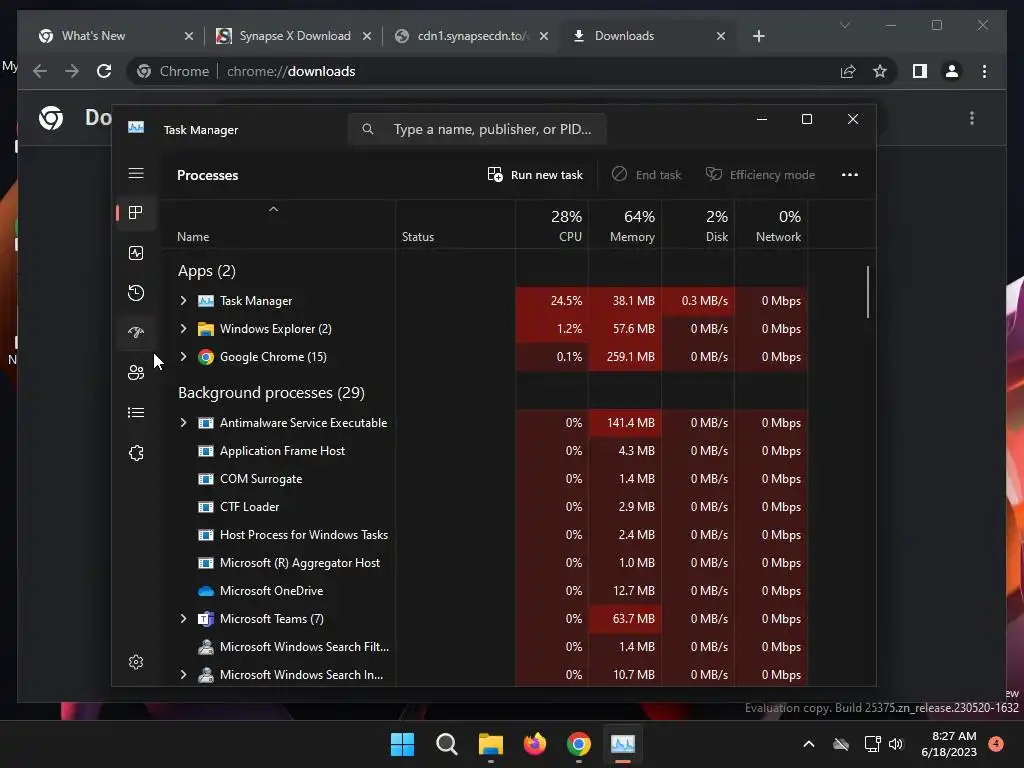Open Chrome tab search chevron
This screenshot has height=768, width=1024.
(x=844, y=25)
